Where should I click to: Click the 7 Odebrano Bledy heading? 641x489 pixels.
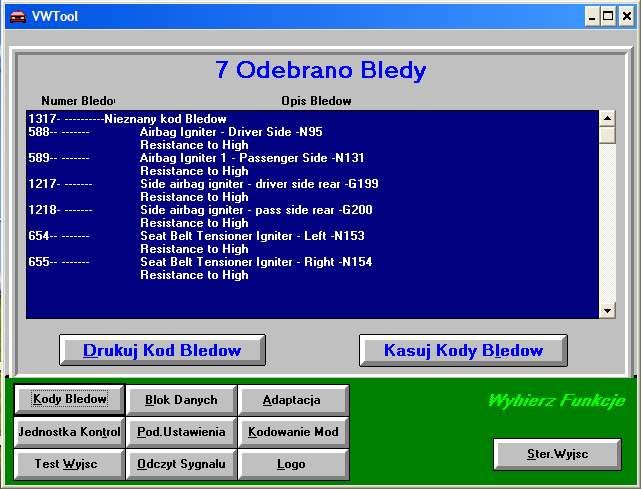tap(320, 70)
